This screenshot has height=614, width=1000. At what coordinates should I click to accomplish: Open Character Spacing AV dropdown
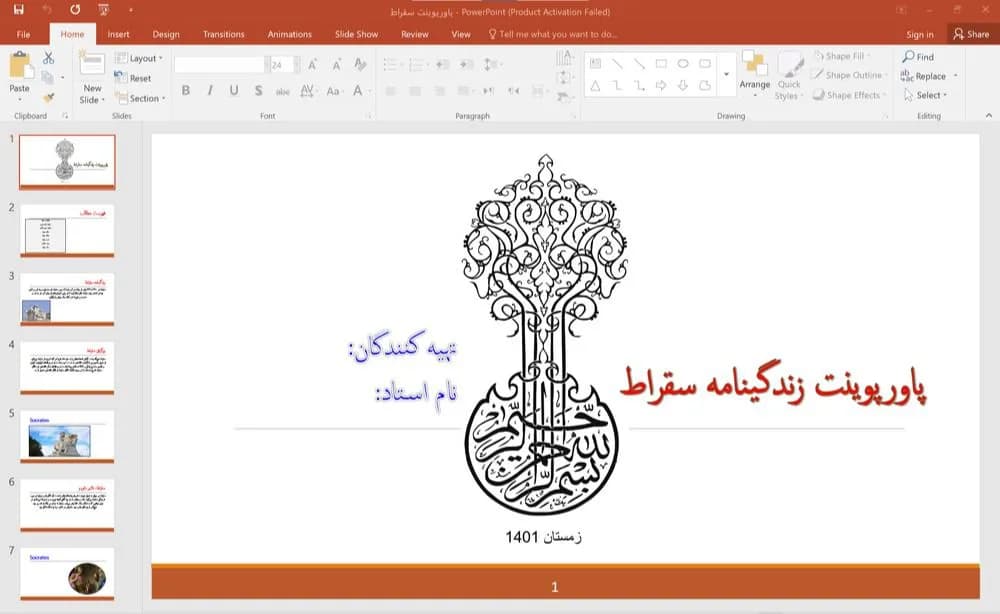click(308, 91)
